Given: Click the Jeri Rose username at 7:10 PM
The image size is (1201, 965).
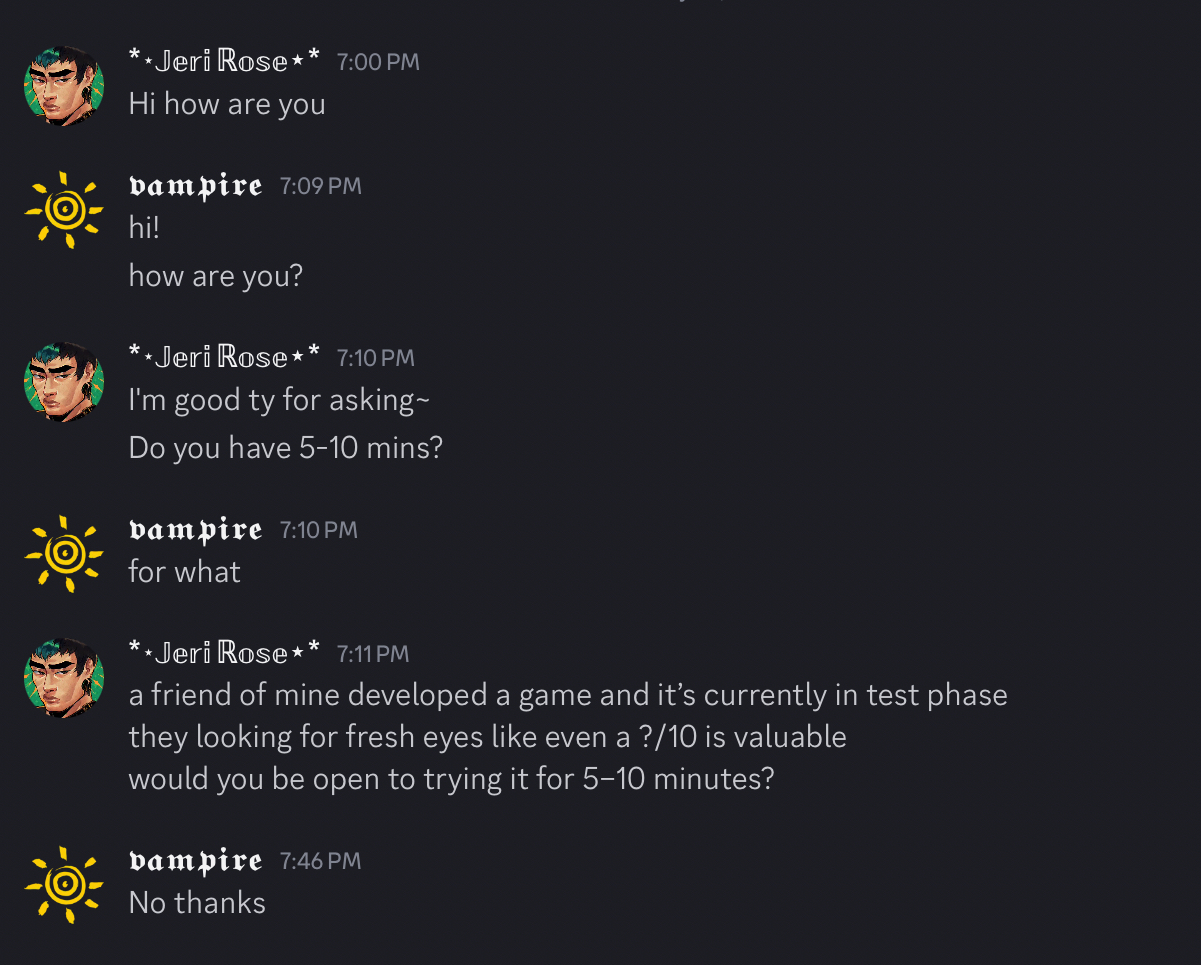Looking at the screenshot, I should click(x=224, y=357).
